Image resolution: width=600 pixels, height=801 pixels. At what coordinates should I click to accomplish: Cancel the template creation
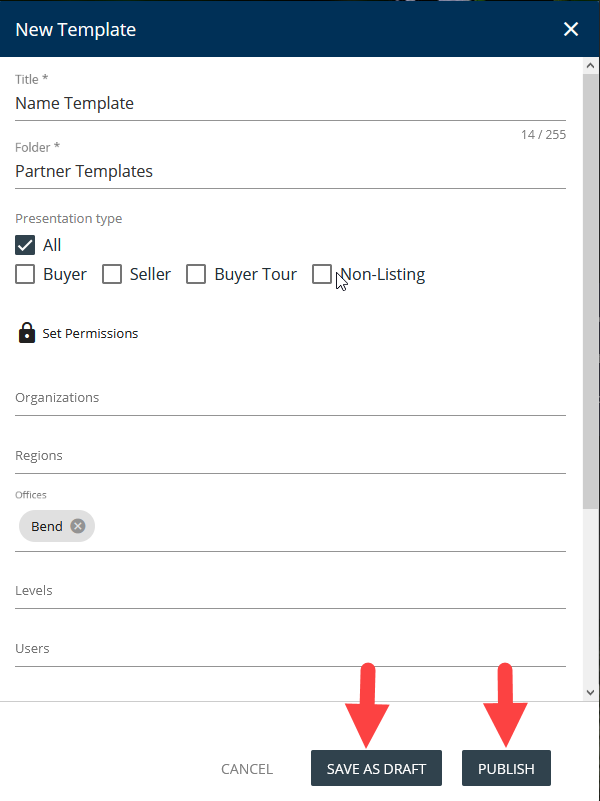[x=247, y=769]
